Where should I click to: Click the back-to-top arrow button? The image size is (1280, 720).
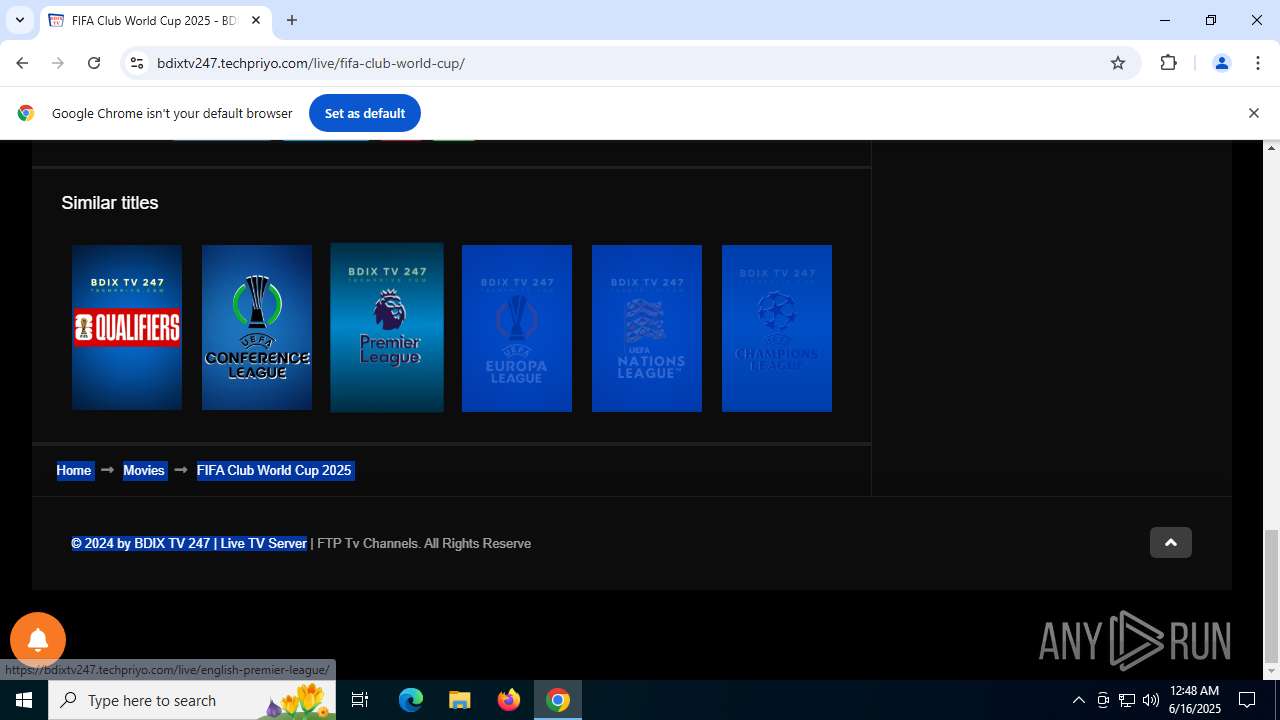pyautogui.click(x=1170, y=542)
